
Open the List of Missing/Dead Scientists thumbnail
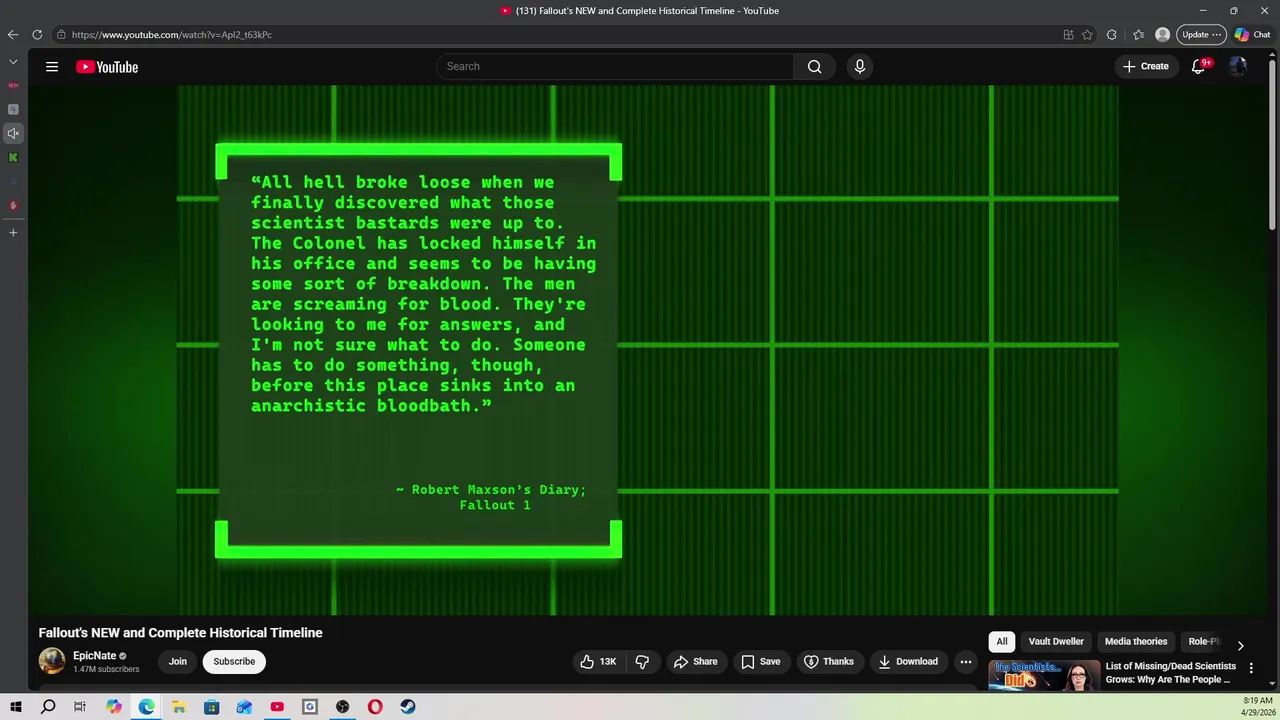(1043, 675)
